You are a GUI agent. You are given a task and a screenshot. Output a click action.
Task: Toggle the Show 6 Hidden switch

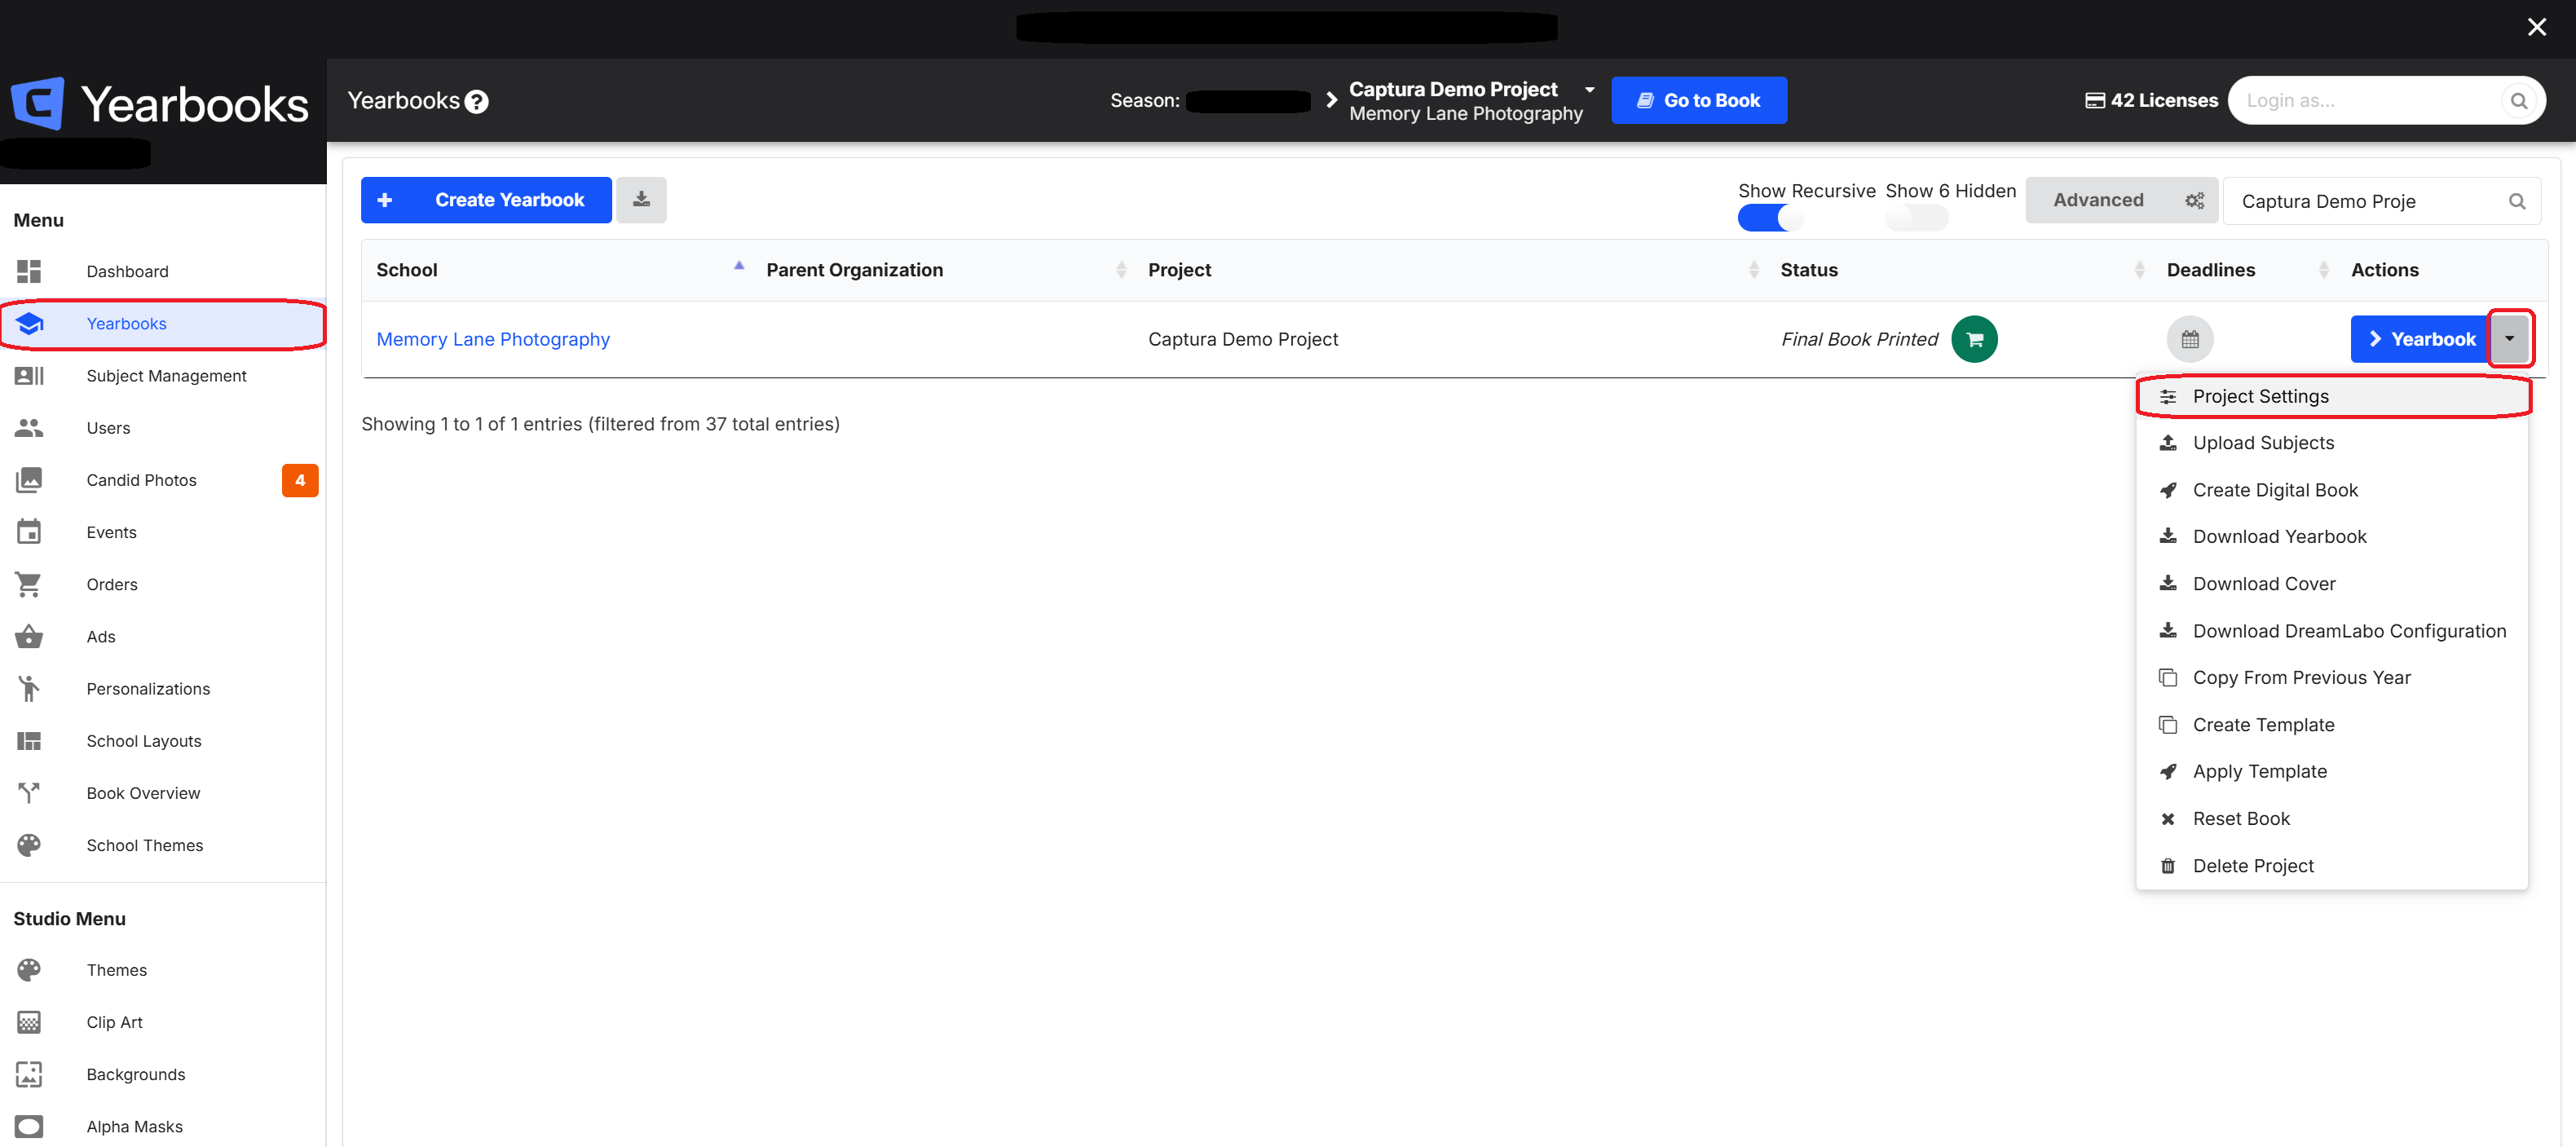tap(1916, 217)
